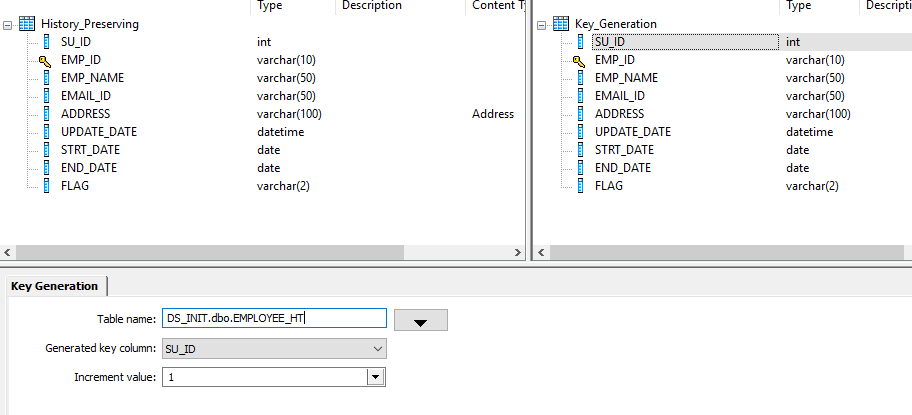Click column icon beside ADDRESS in Key_Generation
Viewport: 912px width, 415px height.
click(580, 114)
